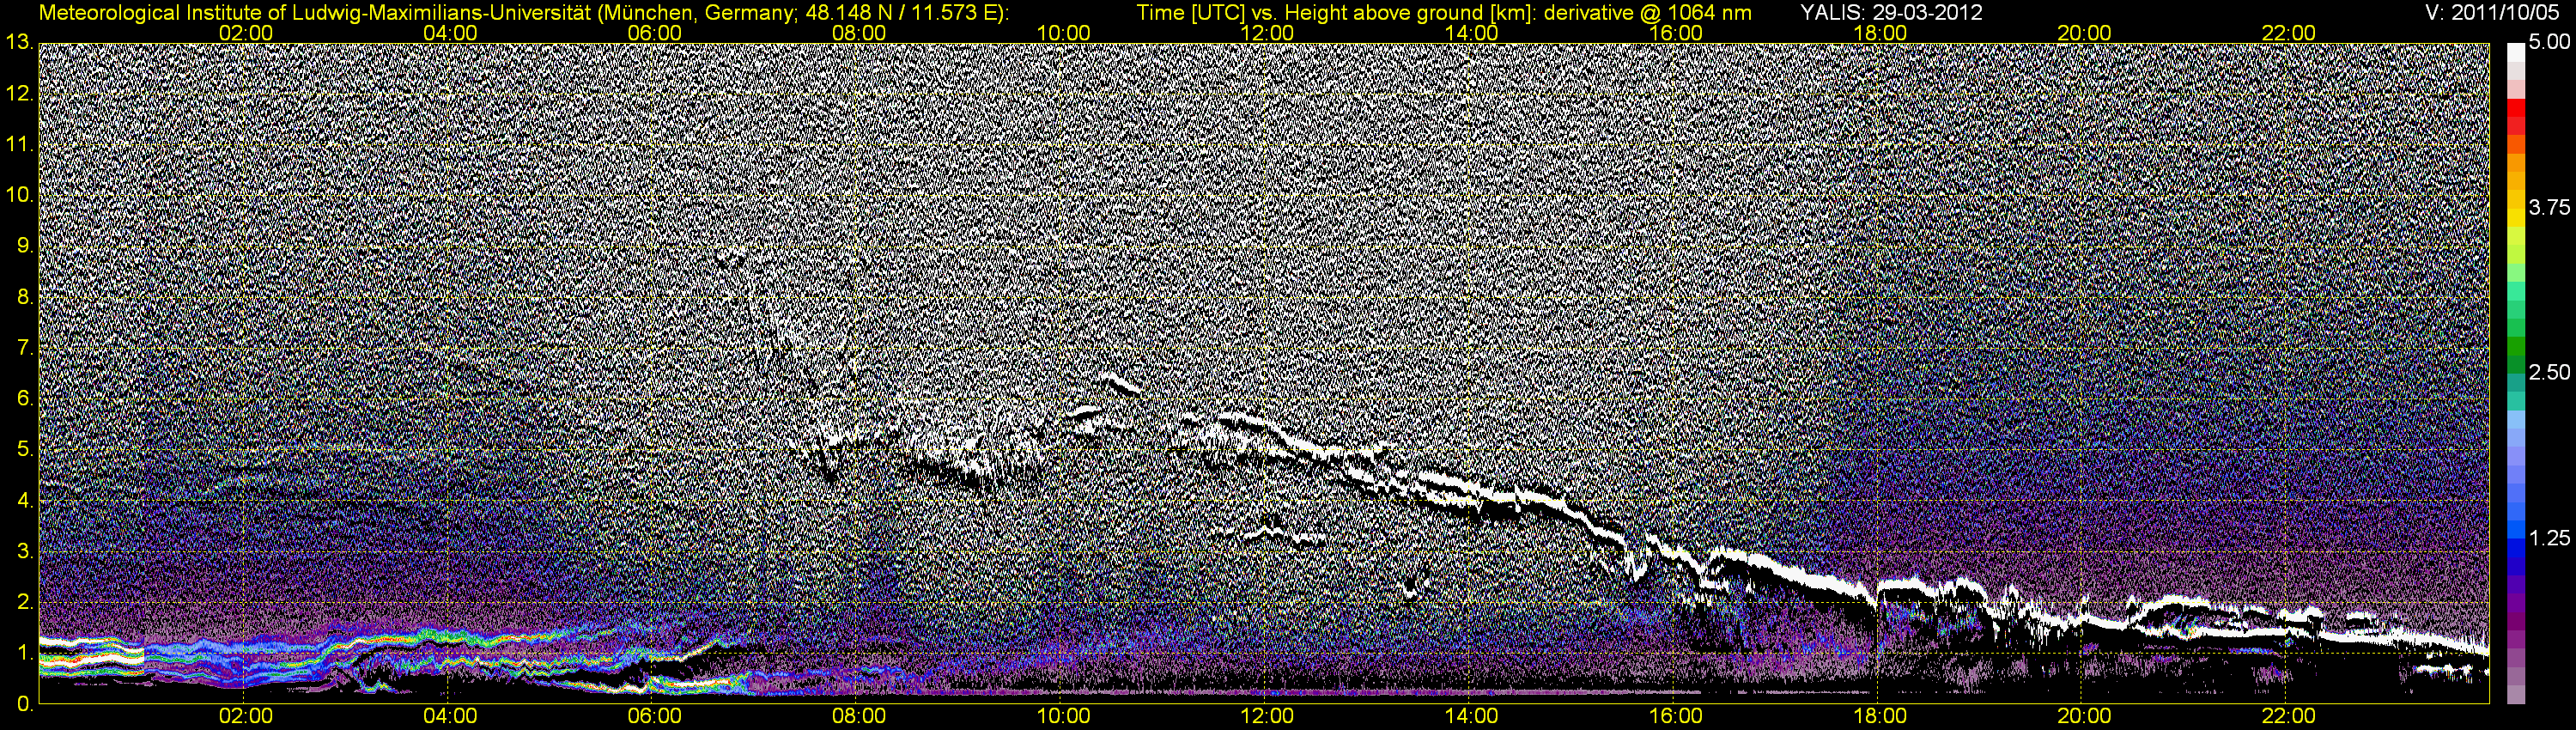The width and height of the screenshot is (2576, 730).
Task: Select the 2.50 color scale value
Action: coord(2549,373)
